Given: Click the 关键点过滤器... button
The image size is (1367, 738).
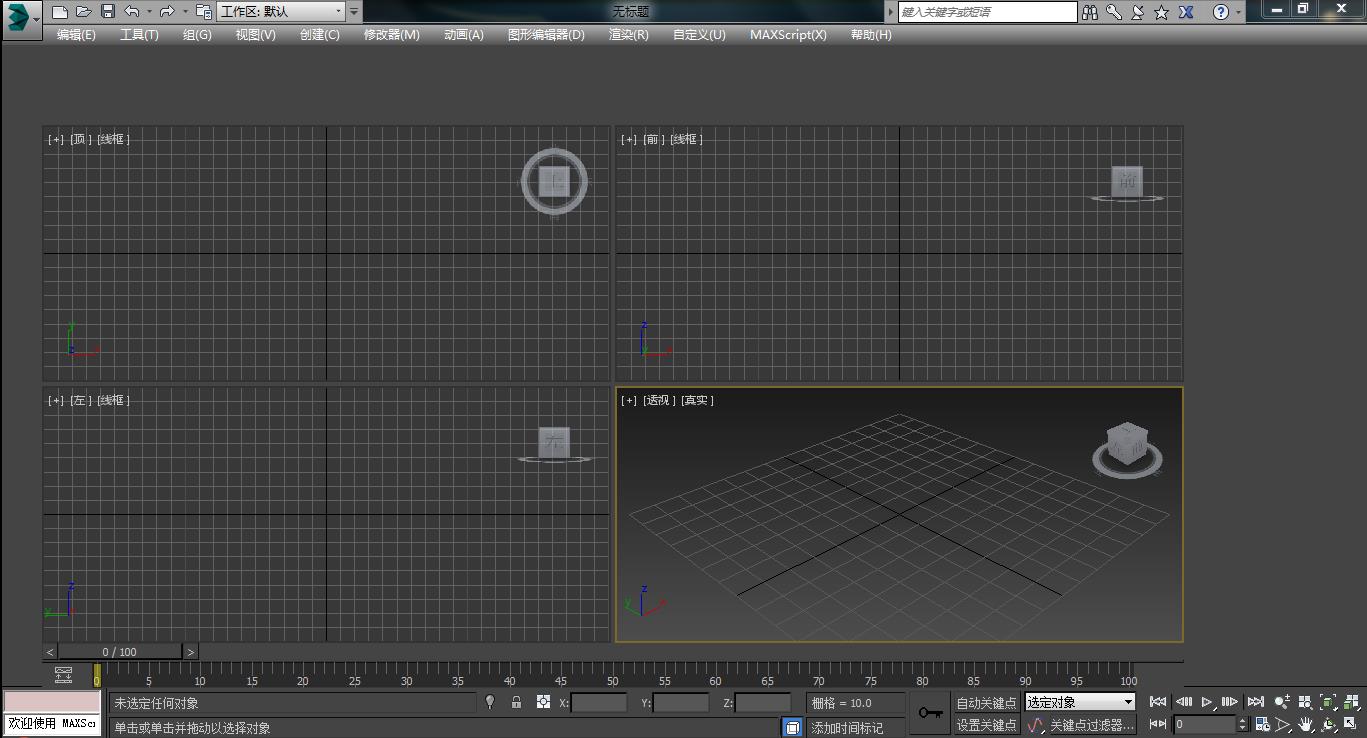Looking at the screenshot, I should (x=1091, y=725).
